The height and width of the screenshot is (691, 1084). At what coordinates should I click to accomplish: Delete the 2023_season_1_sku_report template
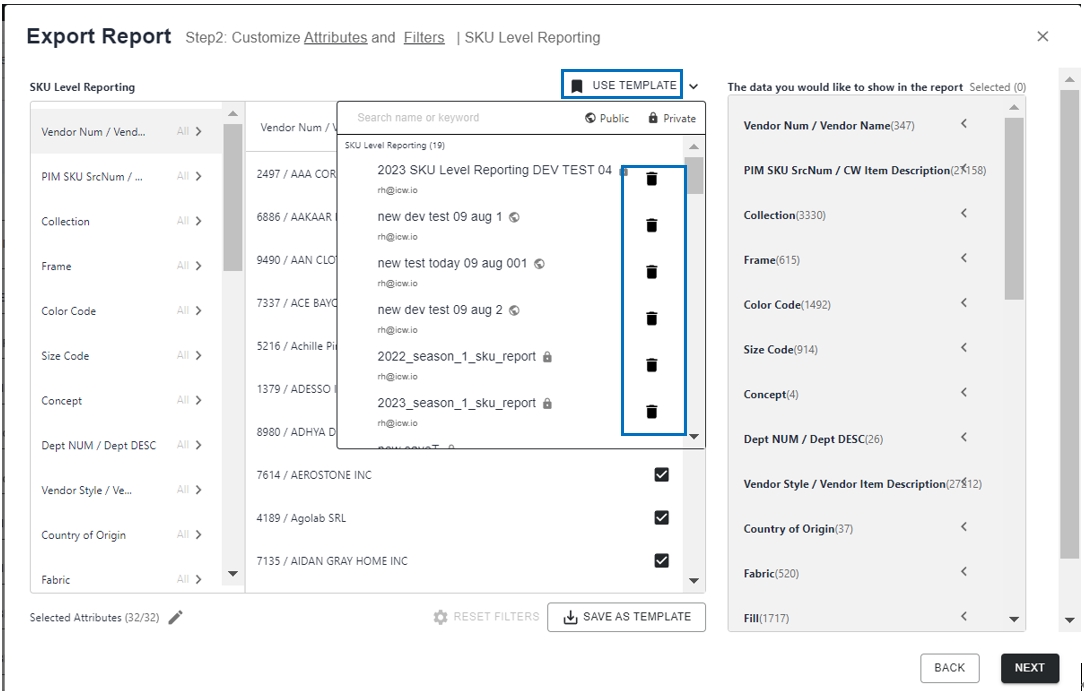[652, 411]
